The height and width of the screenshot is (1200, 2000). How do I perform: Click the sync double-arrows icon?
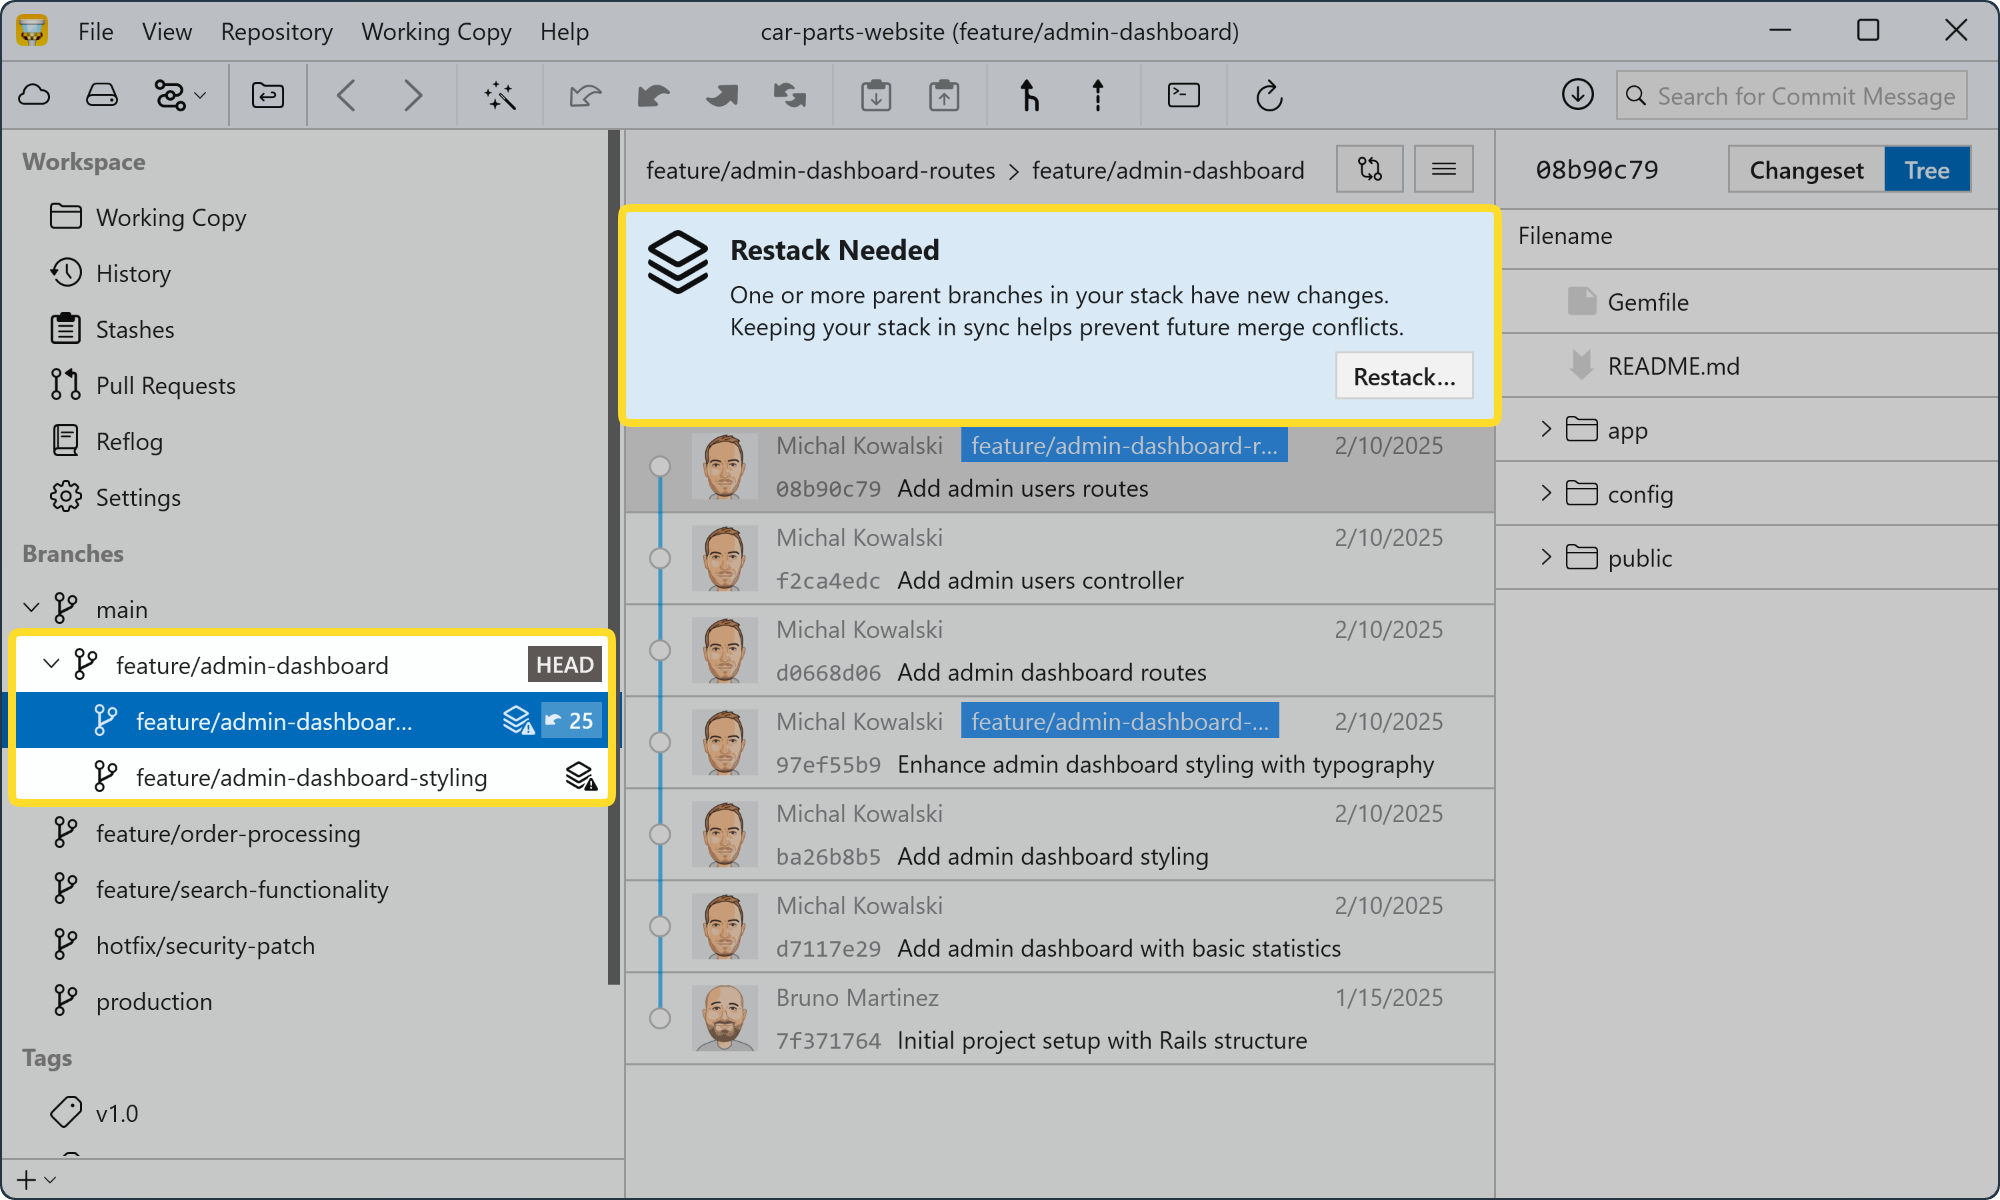point(790,96)
